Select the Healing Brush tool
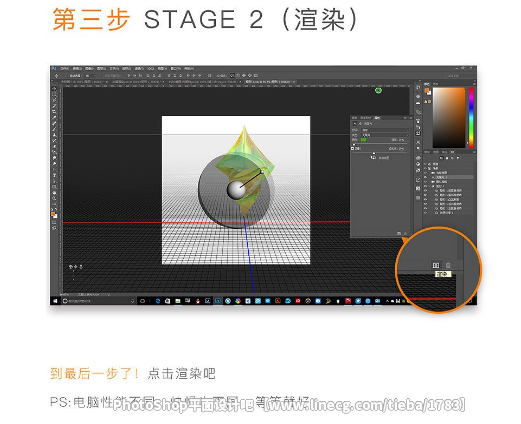The width and height of the screenshot is (521, 424). (x=55, y=123)
